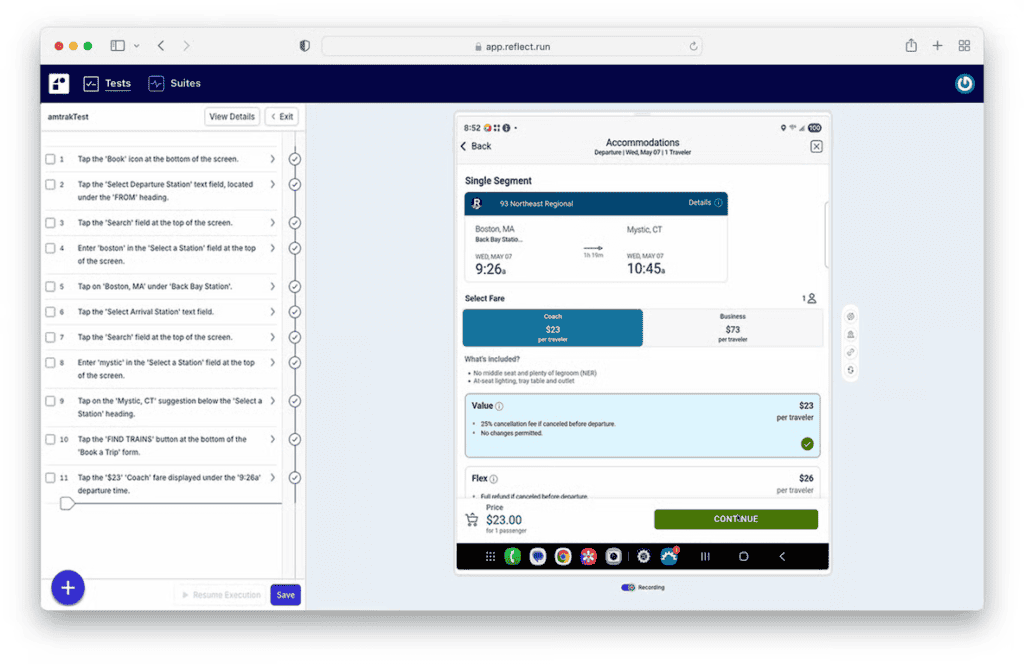1024x664 pixels.
Task: Close the Accommodations screen with the X icon
Action: coord(816,147)
